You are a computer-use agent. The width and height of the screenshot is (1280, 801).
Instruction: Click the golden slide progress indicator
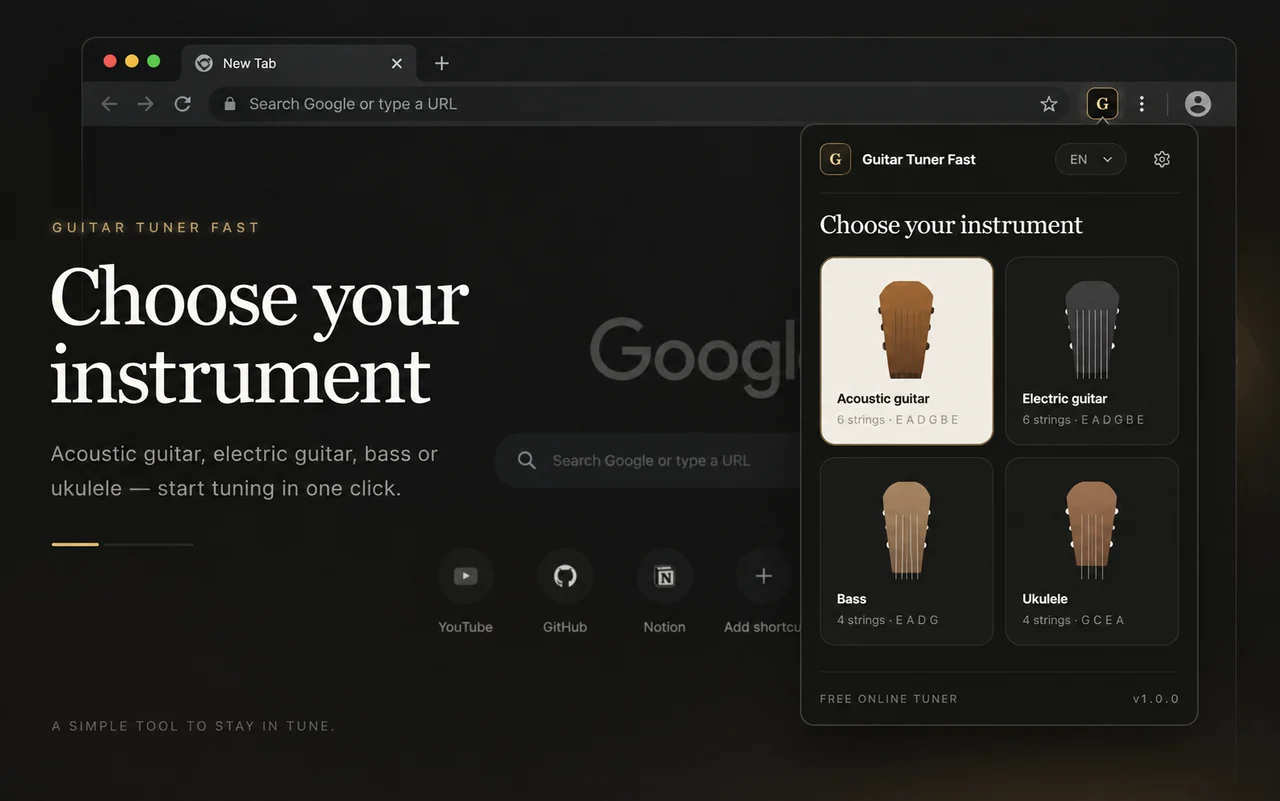click(x=75, y=544)
